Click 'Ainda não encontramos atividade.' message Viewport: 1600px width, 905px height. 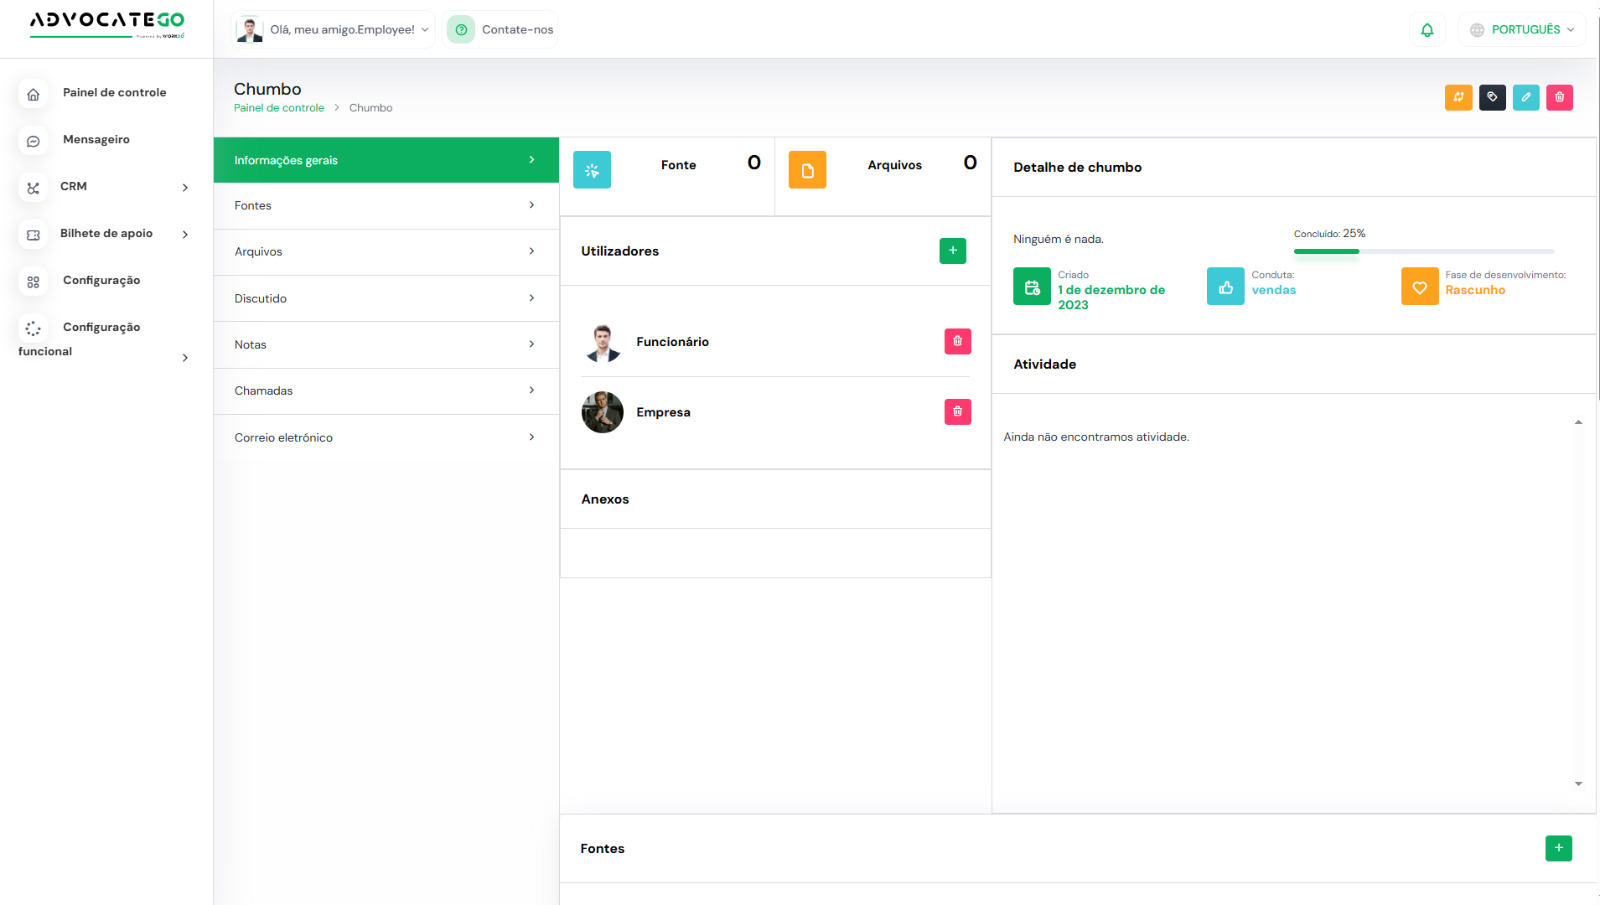pyautogui.click(x=1096, y=437)
